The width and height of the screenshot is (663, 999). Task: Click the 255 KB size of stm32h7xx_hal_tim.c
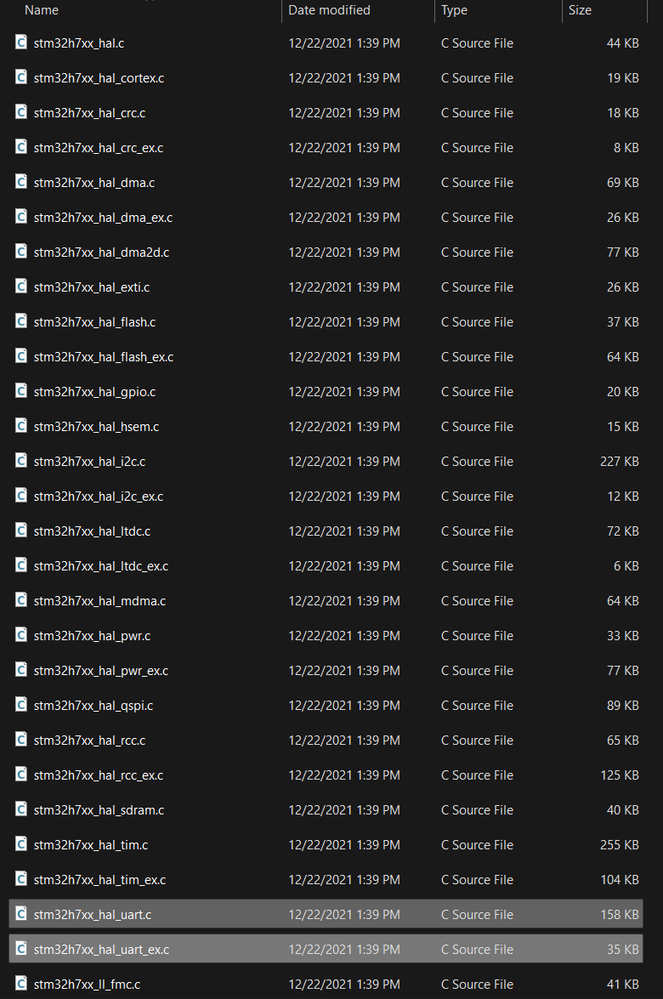[619, 845]
